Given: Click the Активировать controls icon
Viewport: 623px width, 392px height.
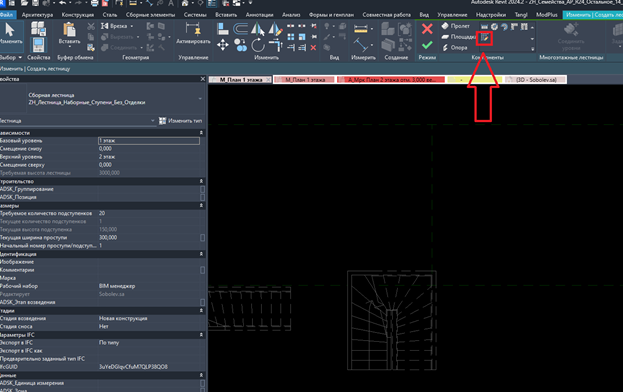Looking at the screenshot, I should click(x=193, y=29).
